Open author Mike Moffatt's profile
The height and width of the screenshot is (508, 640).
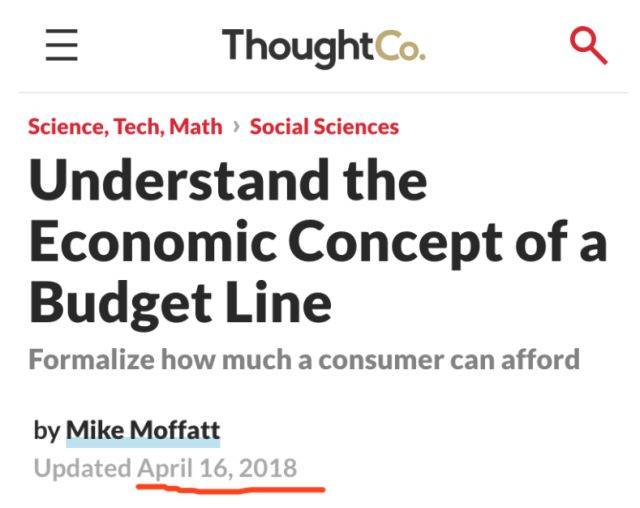pos(143,430)
